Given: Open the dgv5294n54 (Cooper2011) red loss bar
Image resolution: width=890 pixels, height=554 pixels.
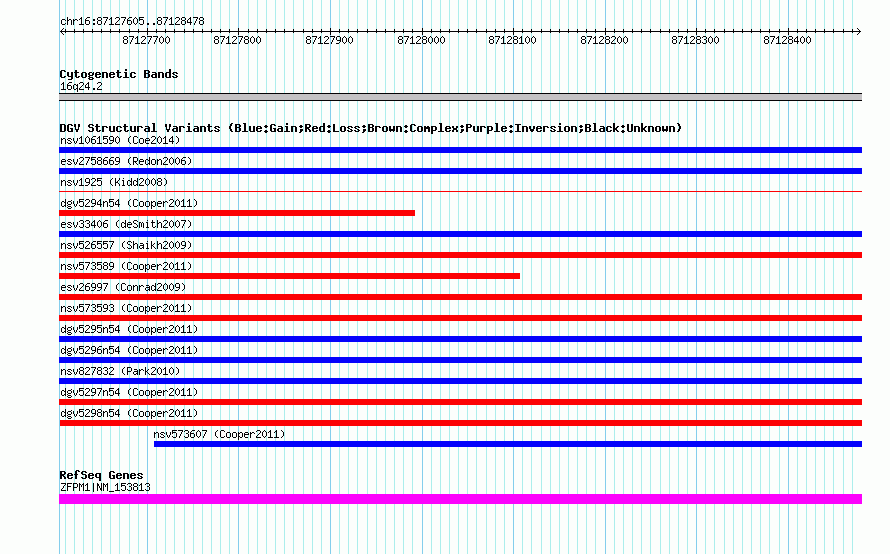Looking at the screenshot, I should (x=237, y=213).
